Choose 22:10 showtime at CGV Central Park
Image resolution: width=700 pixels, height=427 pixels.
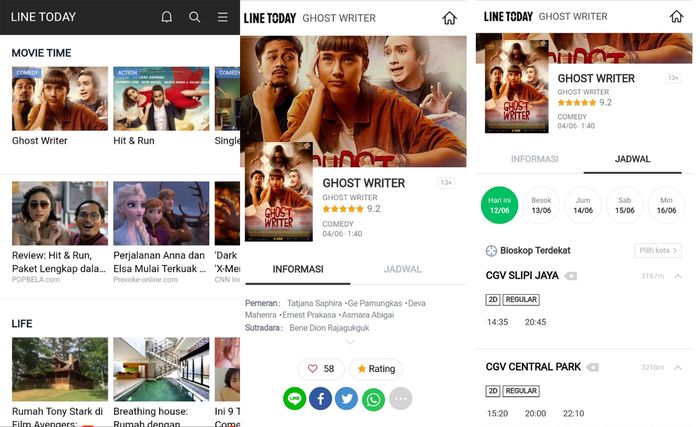[x=574, y=414]
